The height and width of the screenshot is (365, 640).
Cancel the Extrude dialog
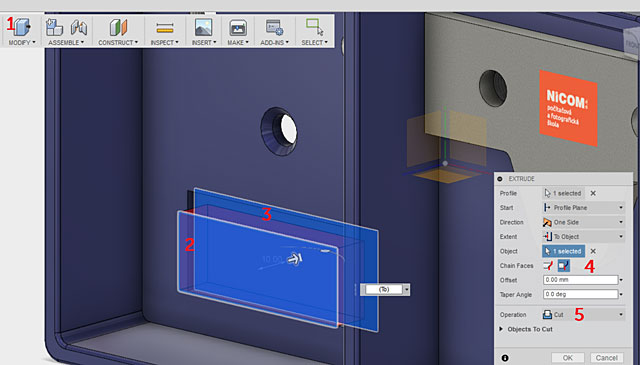(607, 358)
